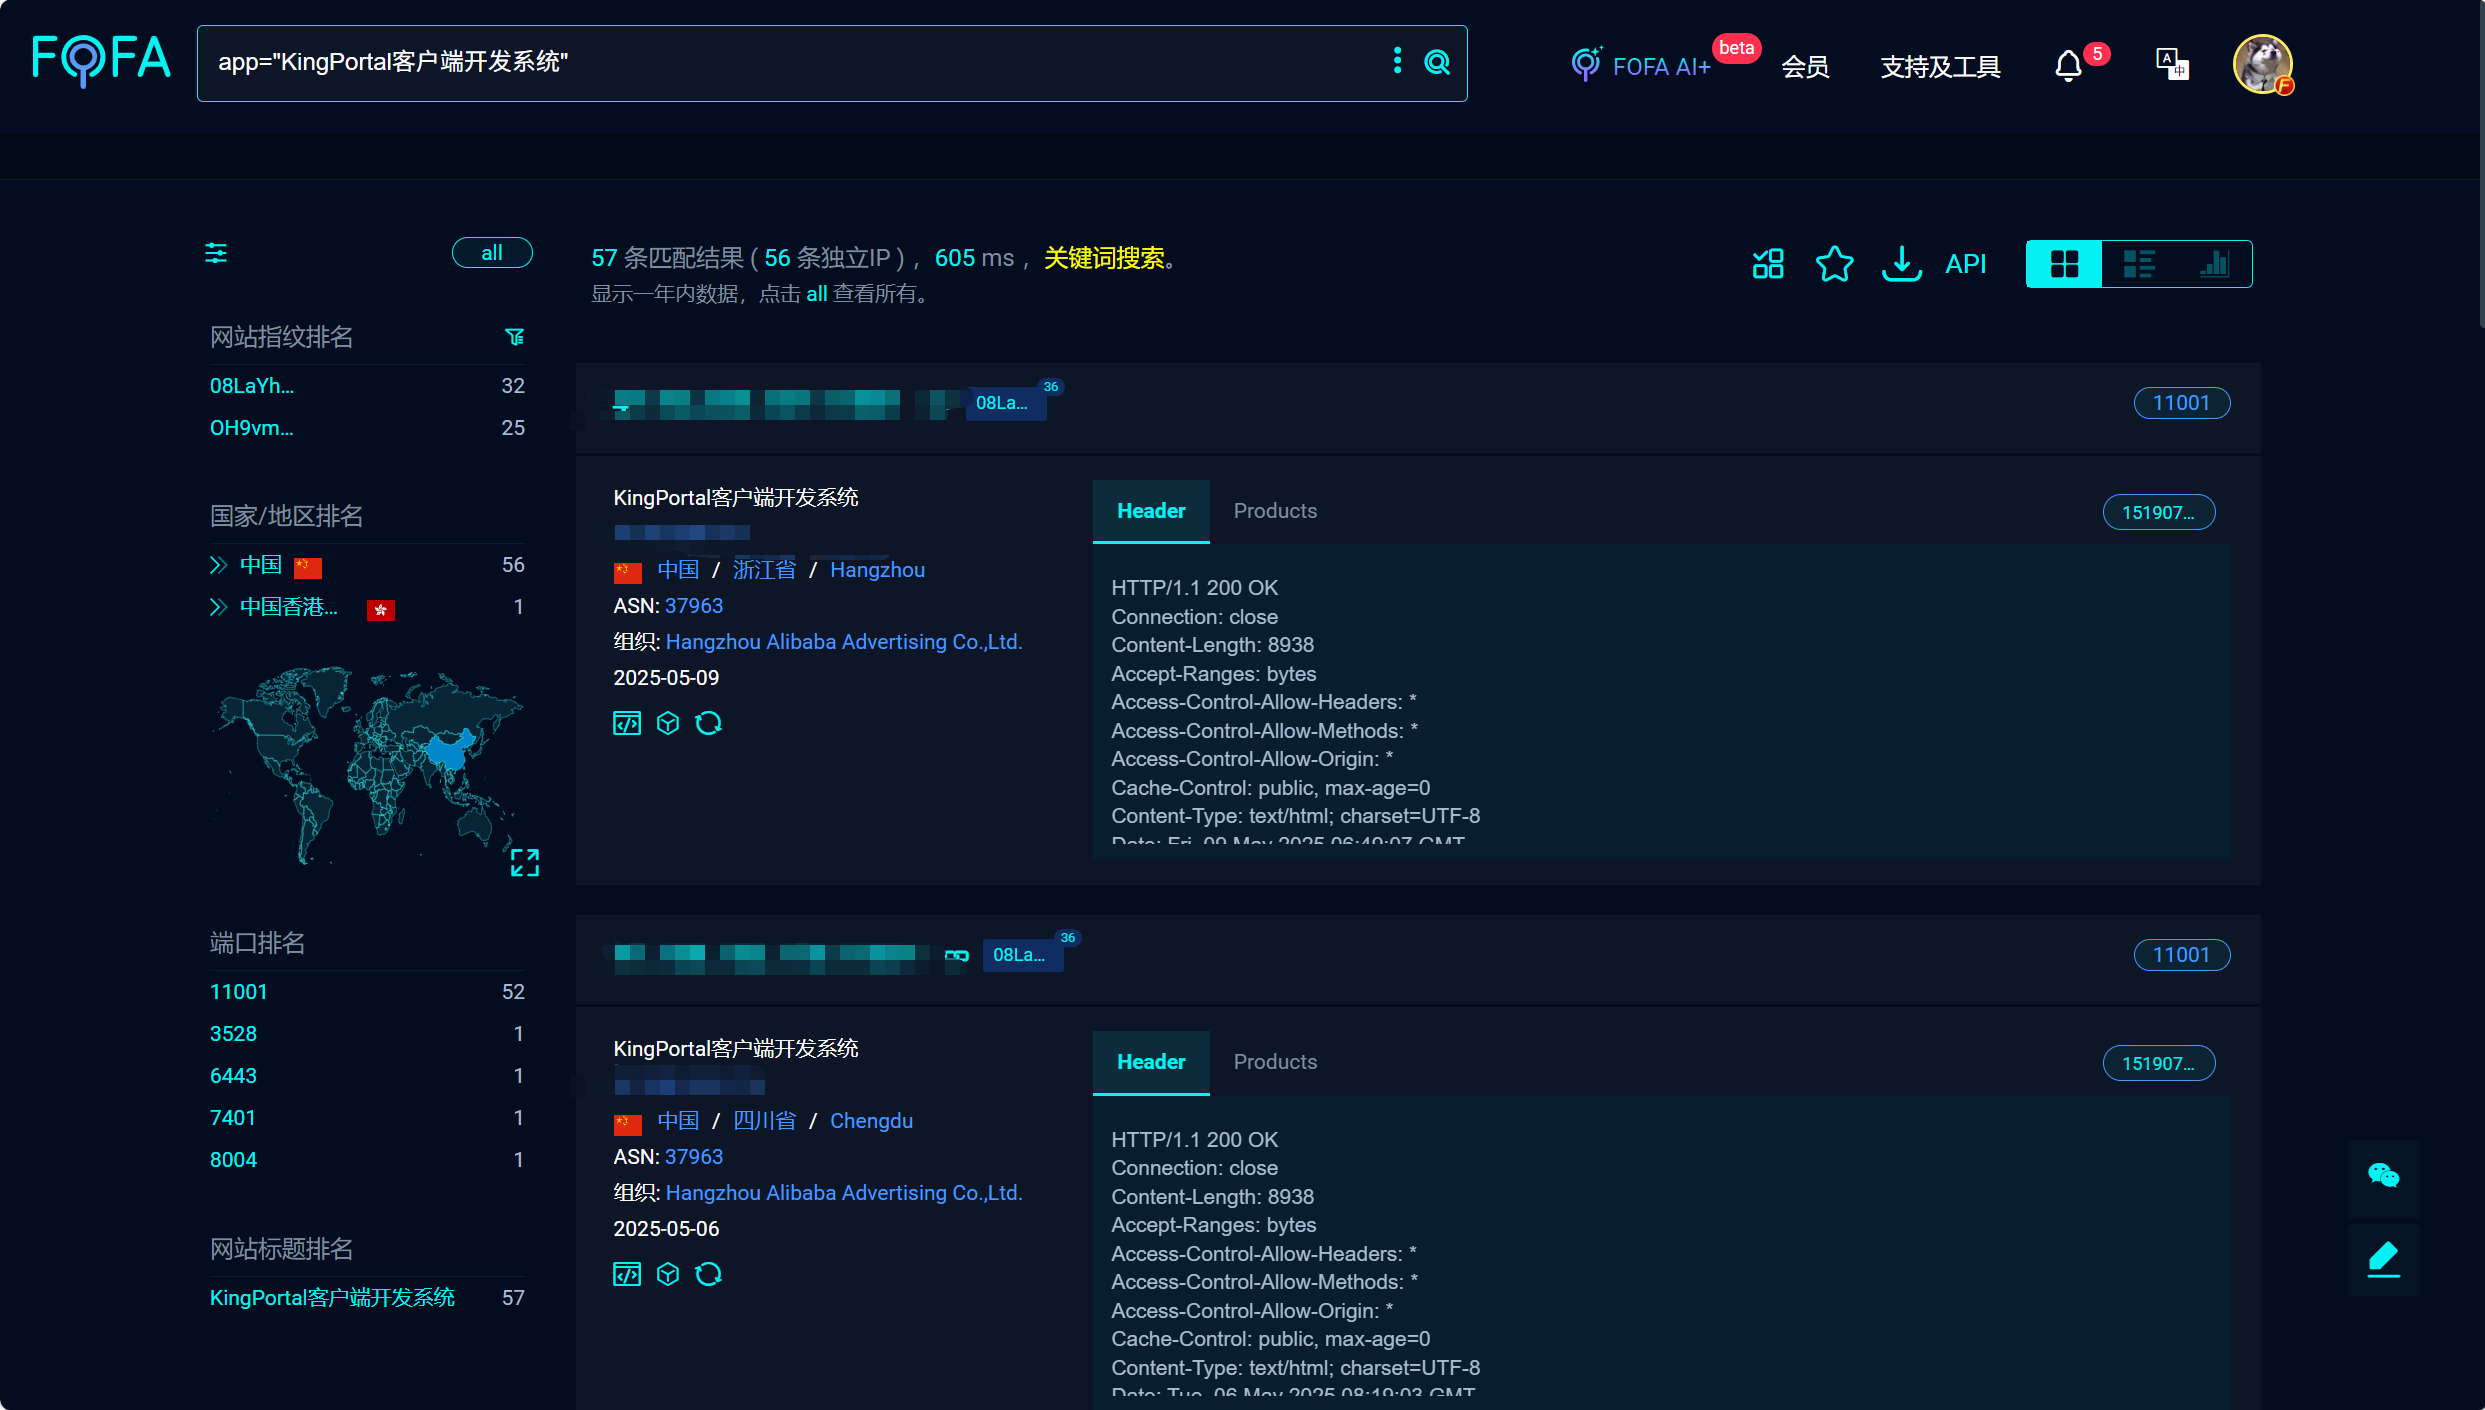Click the search query input field
This screenshot has height=1410, width=2485.
click(790, 63)
